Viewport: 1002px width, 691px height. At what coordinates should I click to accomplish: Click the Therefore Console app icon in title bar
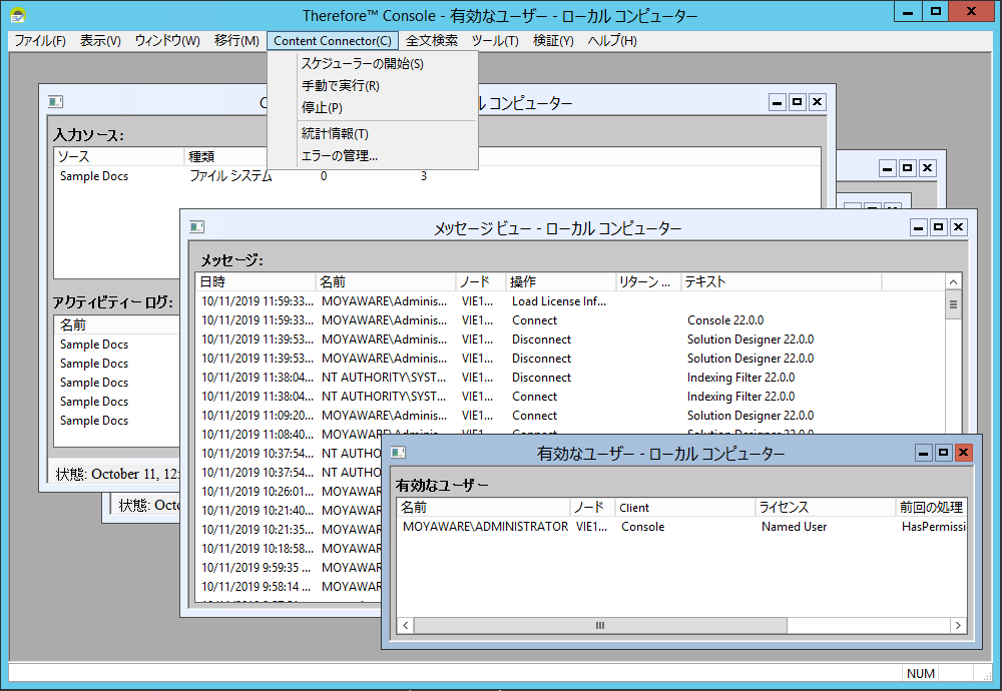coord(17,15)
